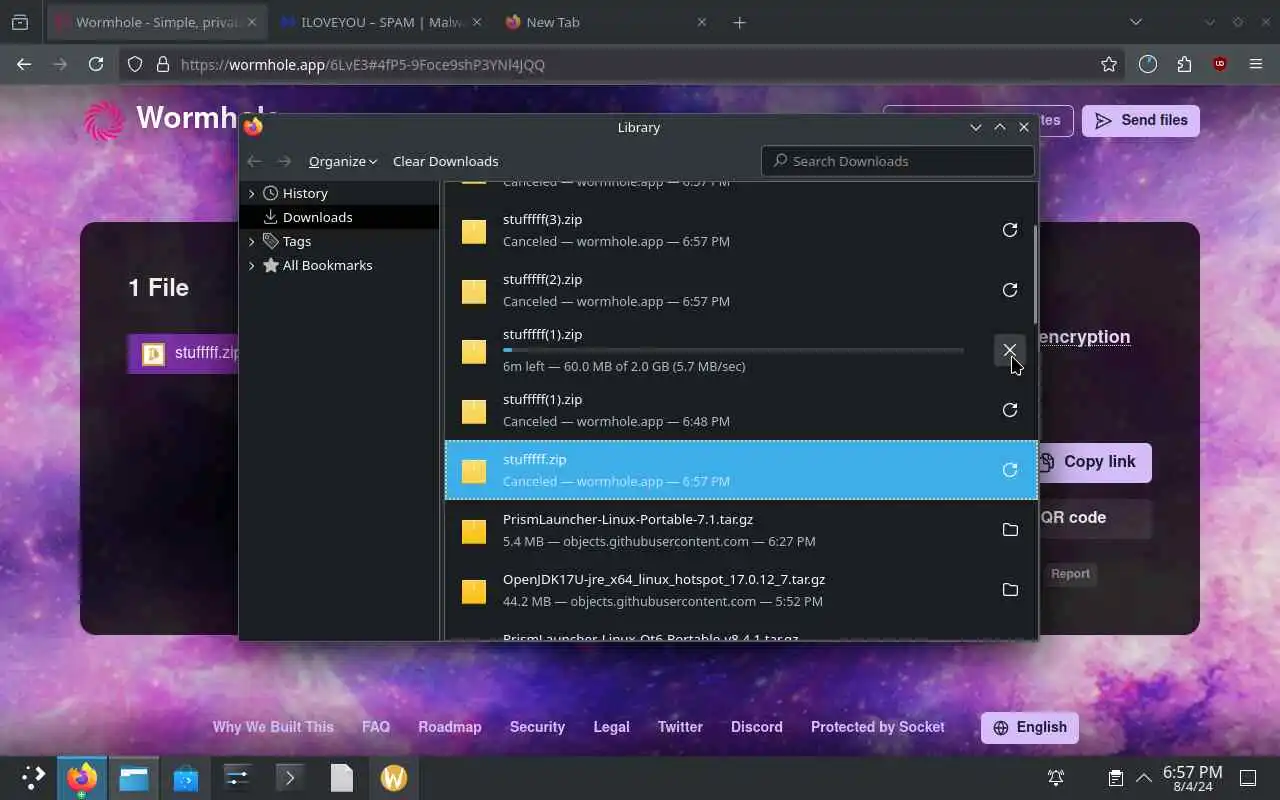The width and height of the screenshot is (1280, 800).
Task: Open the system settings taskbar icon
Action: 237,778
